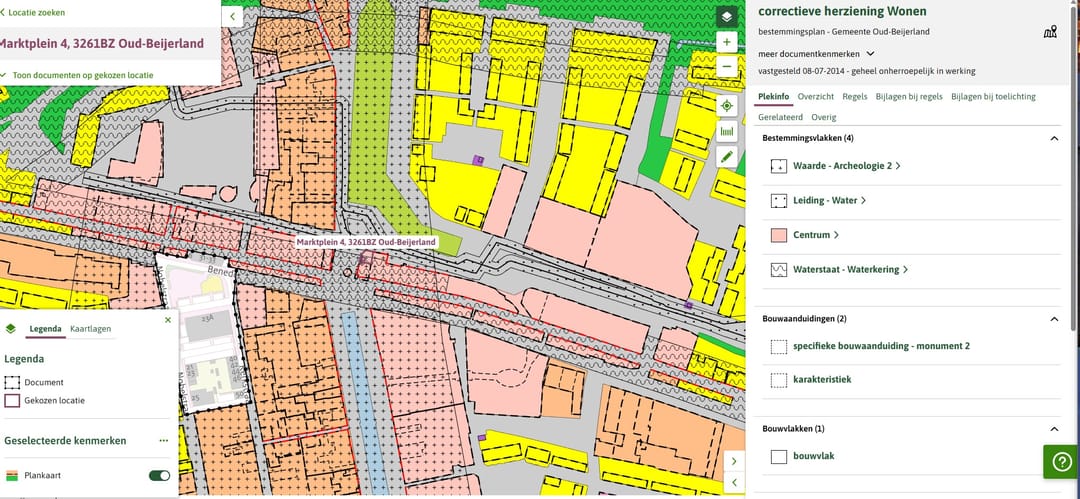Image resolution: width=1080 pixels, height=499 pixels.
Task: Open the Waarde - Archeologie 2 link
Action: point(846,166)
